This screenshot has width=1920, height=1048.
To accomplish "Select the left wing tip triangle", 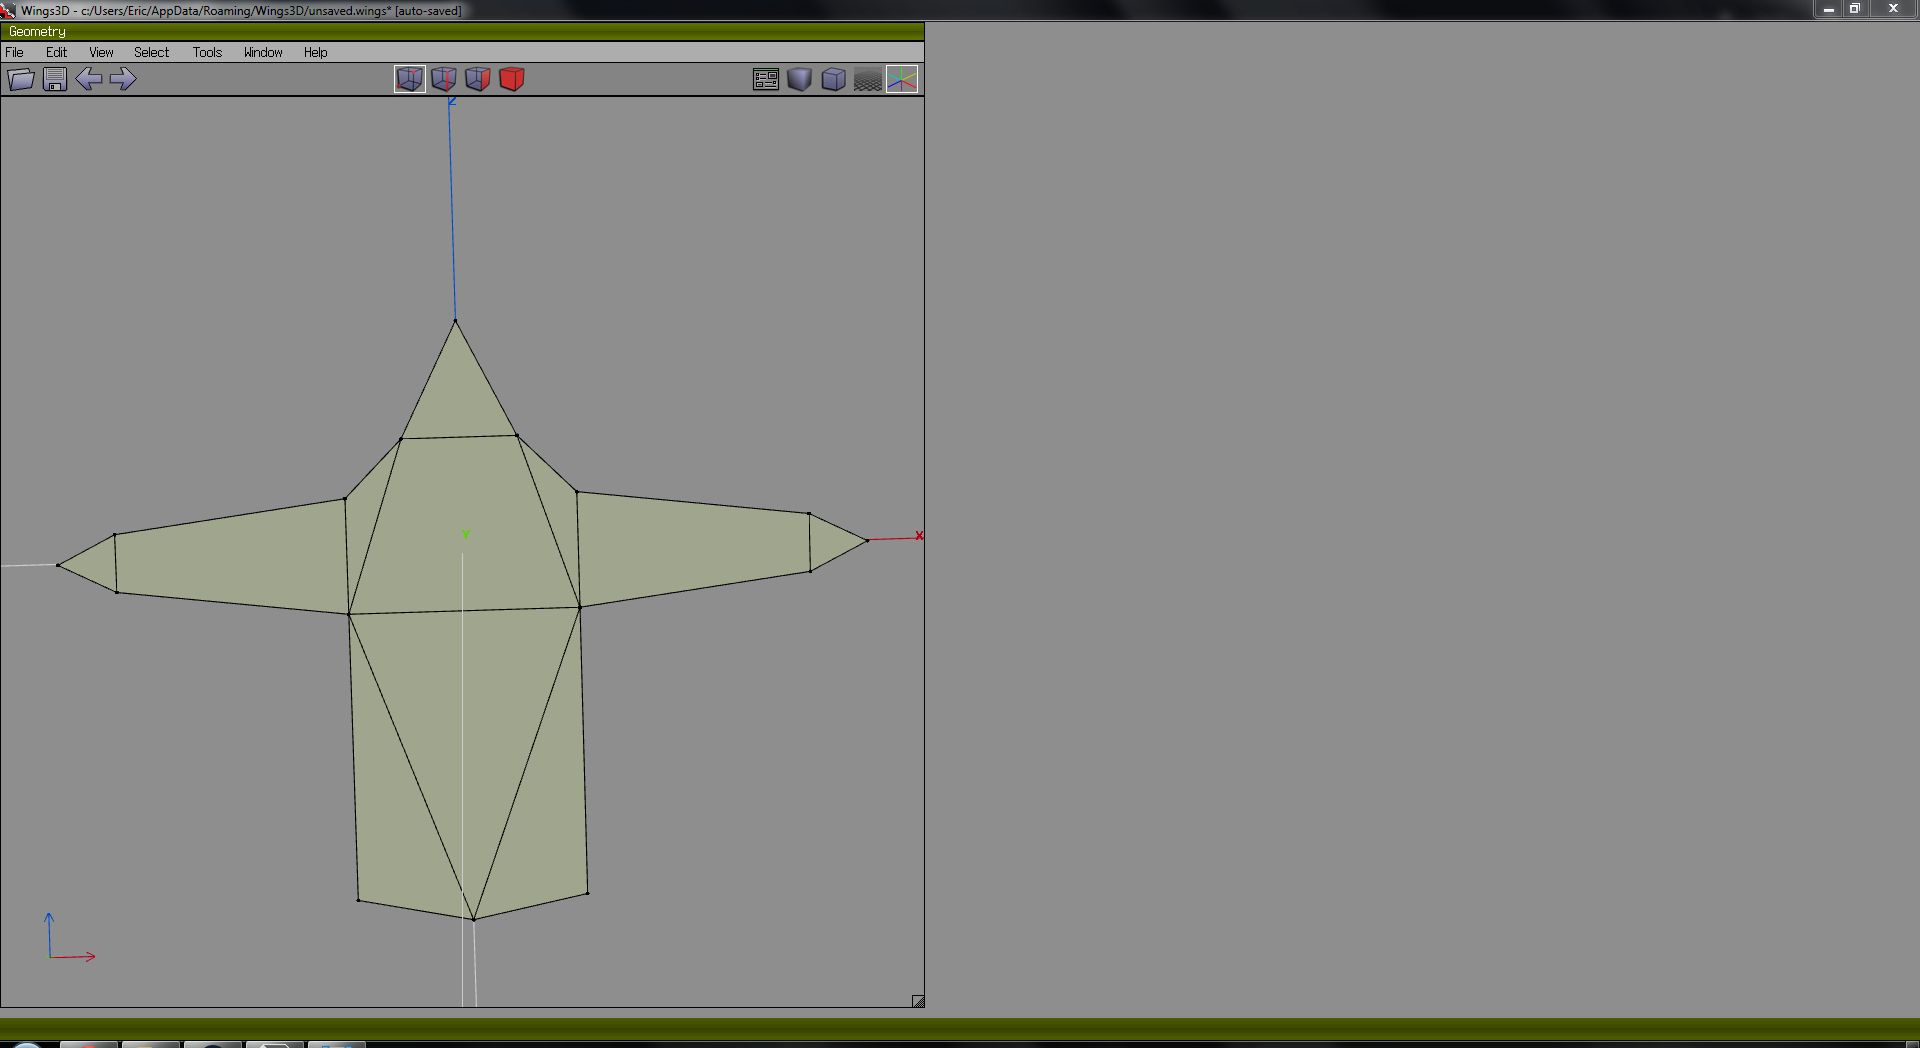I will [x=96, y=564].
